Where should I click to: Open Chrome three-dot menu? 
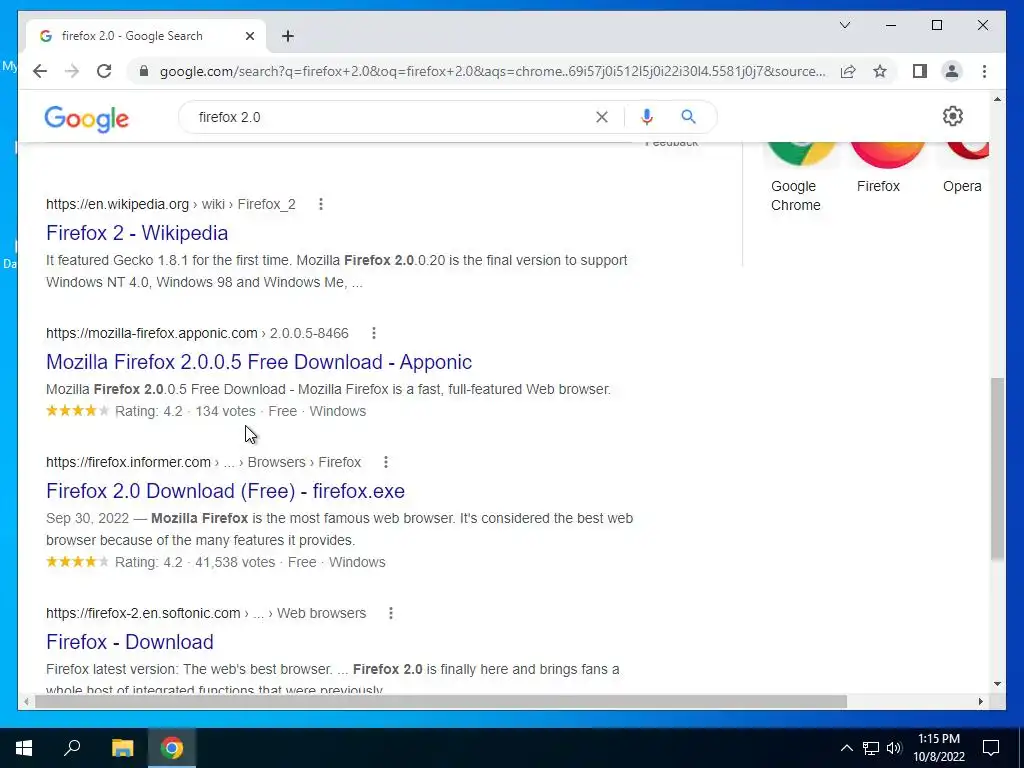984,71
